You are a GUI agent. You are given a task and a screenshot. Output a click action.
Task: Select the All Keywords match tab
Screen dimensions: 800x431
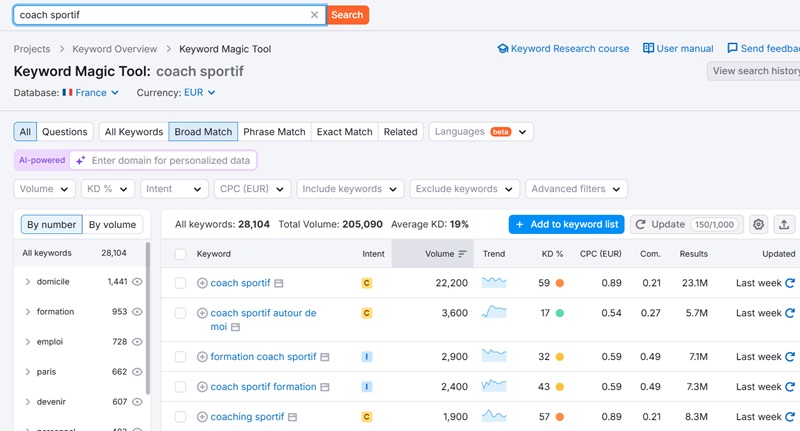coord(134,132)
